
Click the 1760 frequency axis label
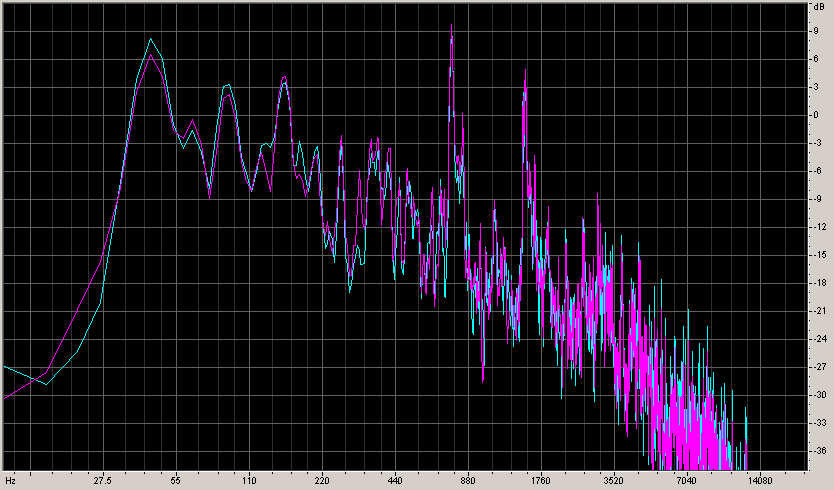click(541, 481)
